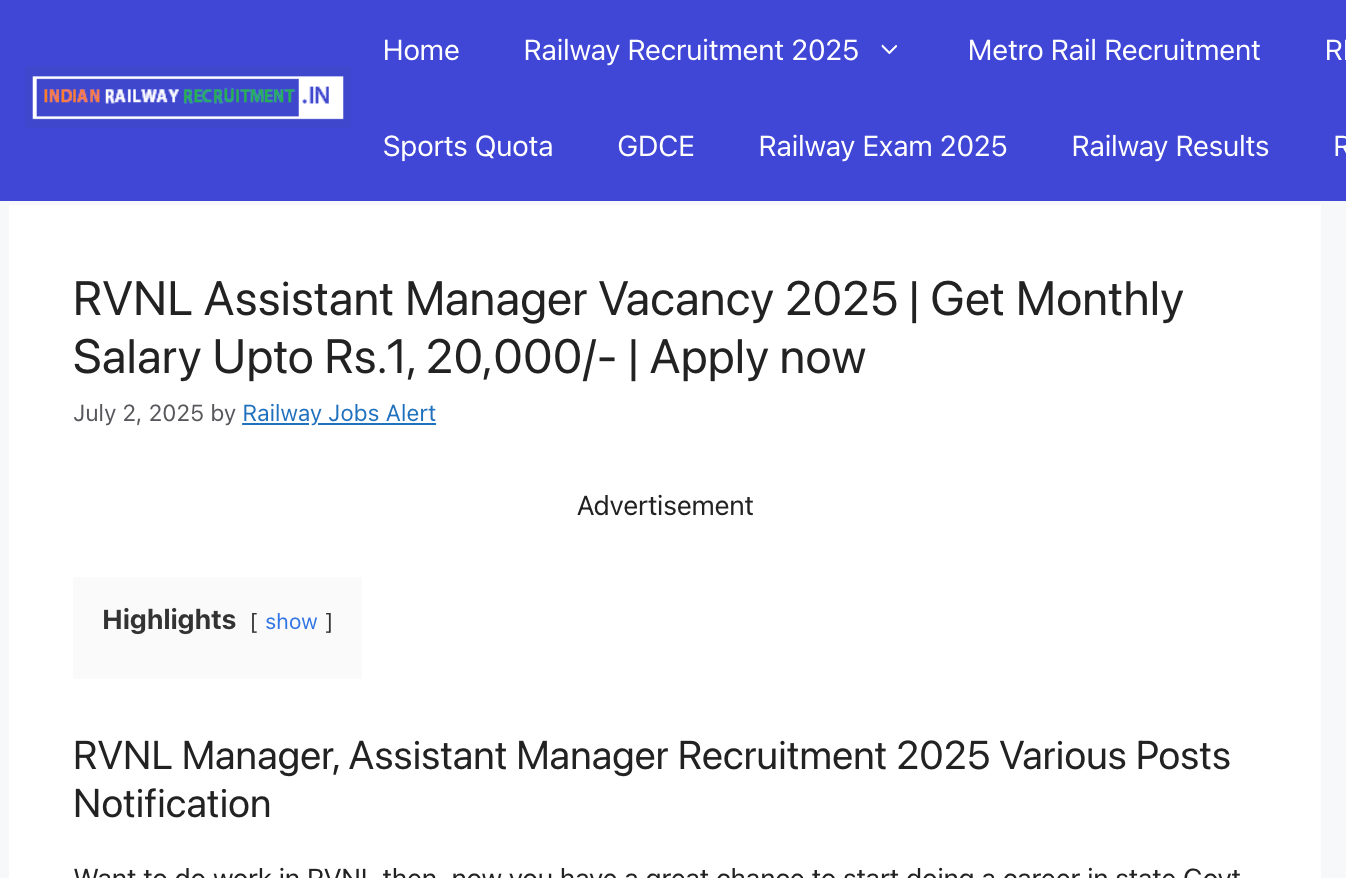Click the Highlights box heading
1346x878 pixels.
pyautogui.click(x=169, y=620)
